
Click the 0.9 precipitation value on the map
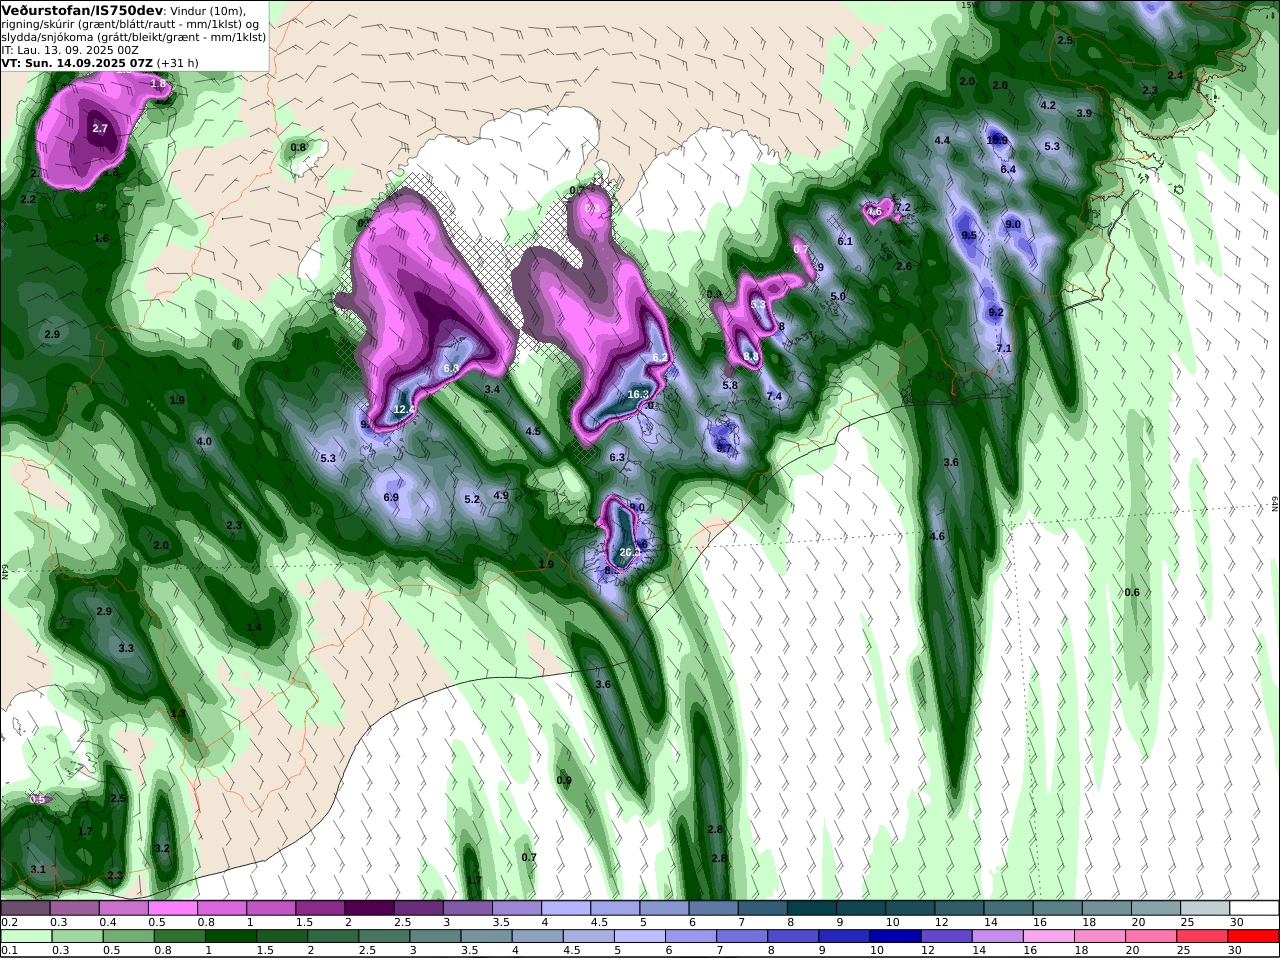pos(564,781)
